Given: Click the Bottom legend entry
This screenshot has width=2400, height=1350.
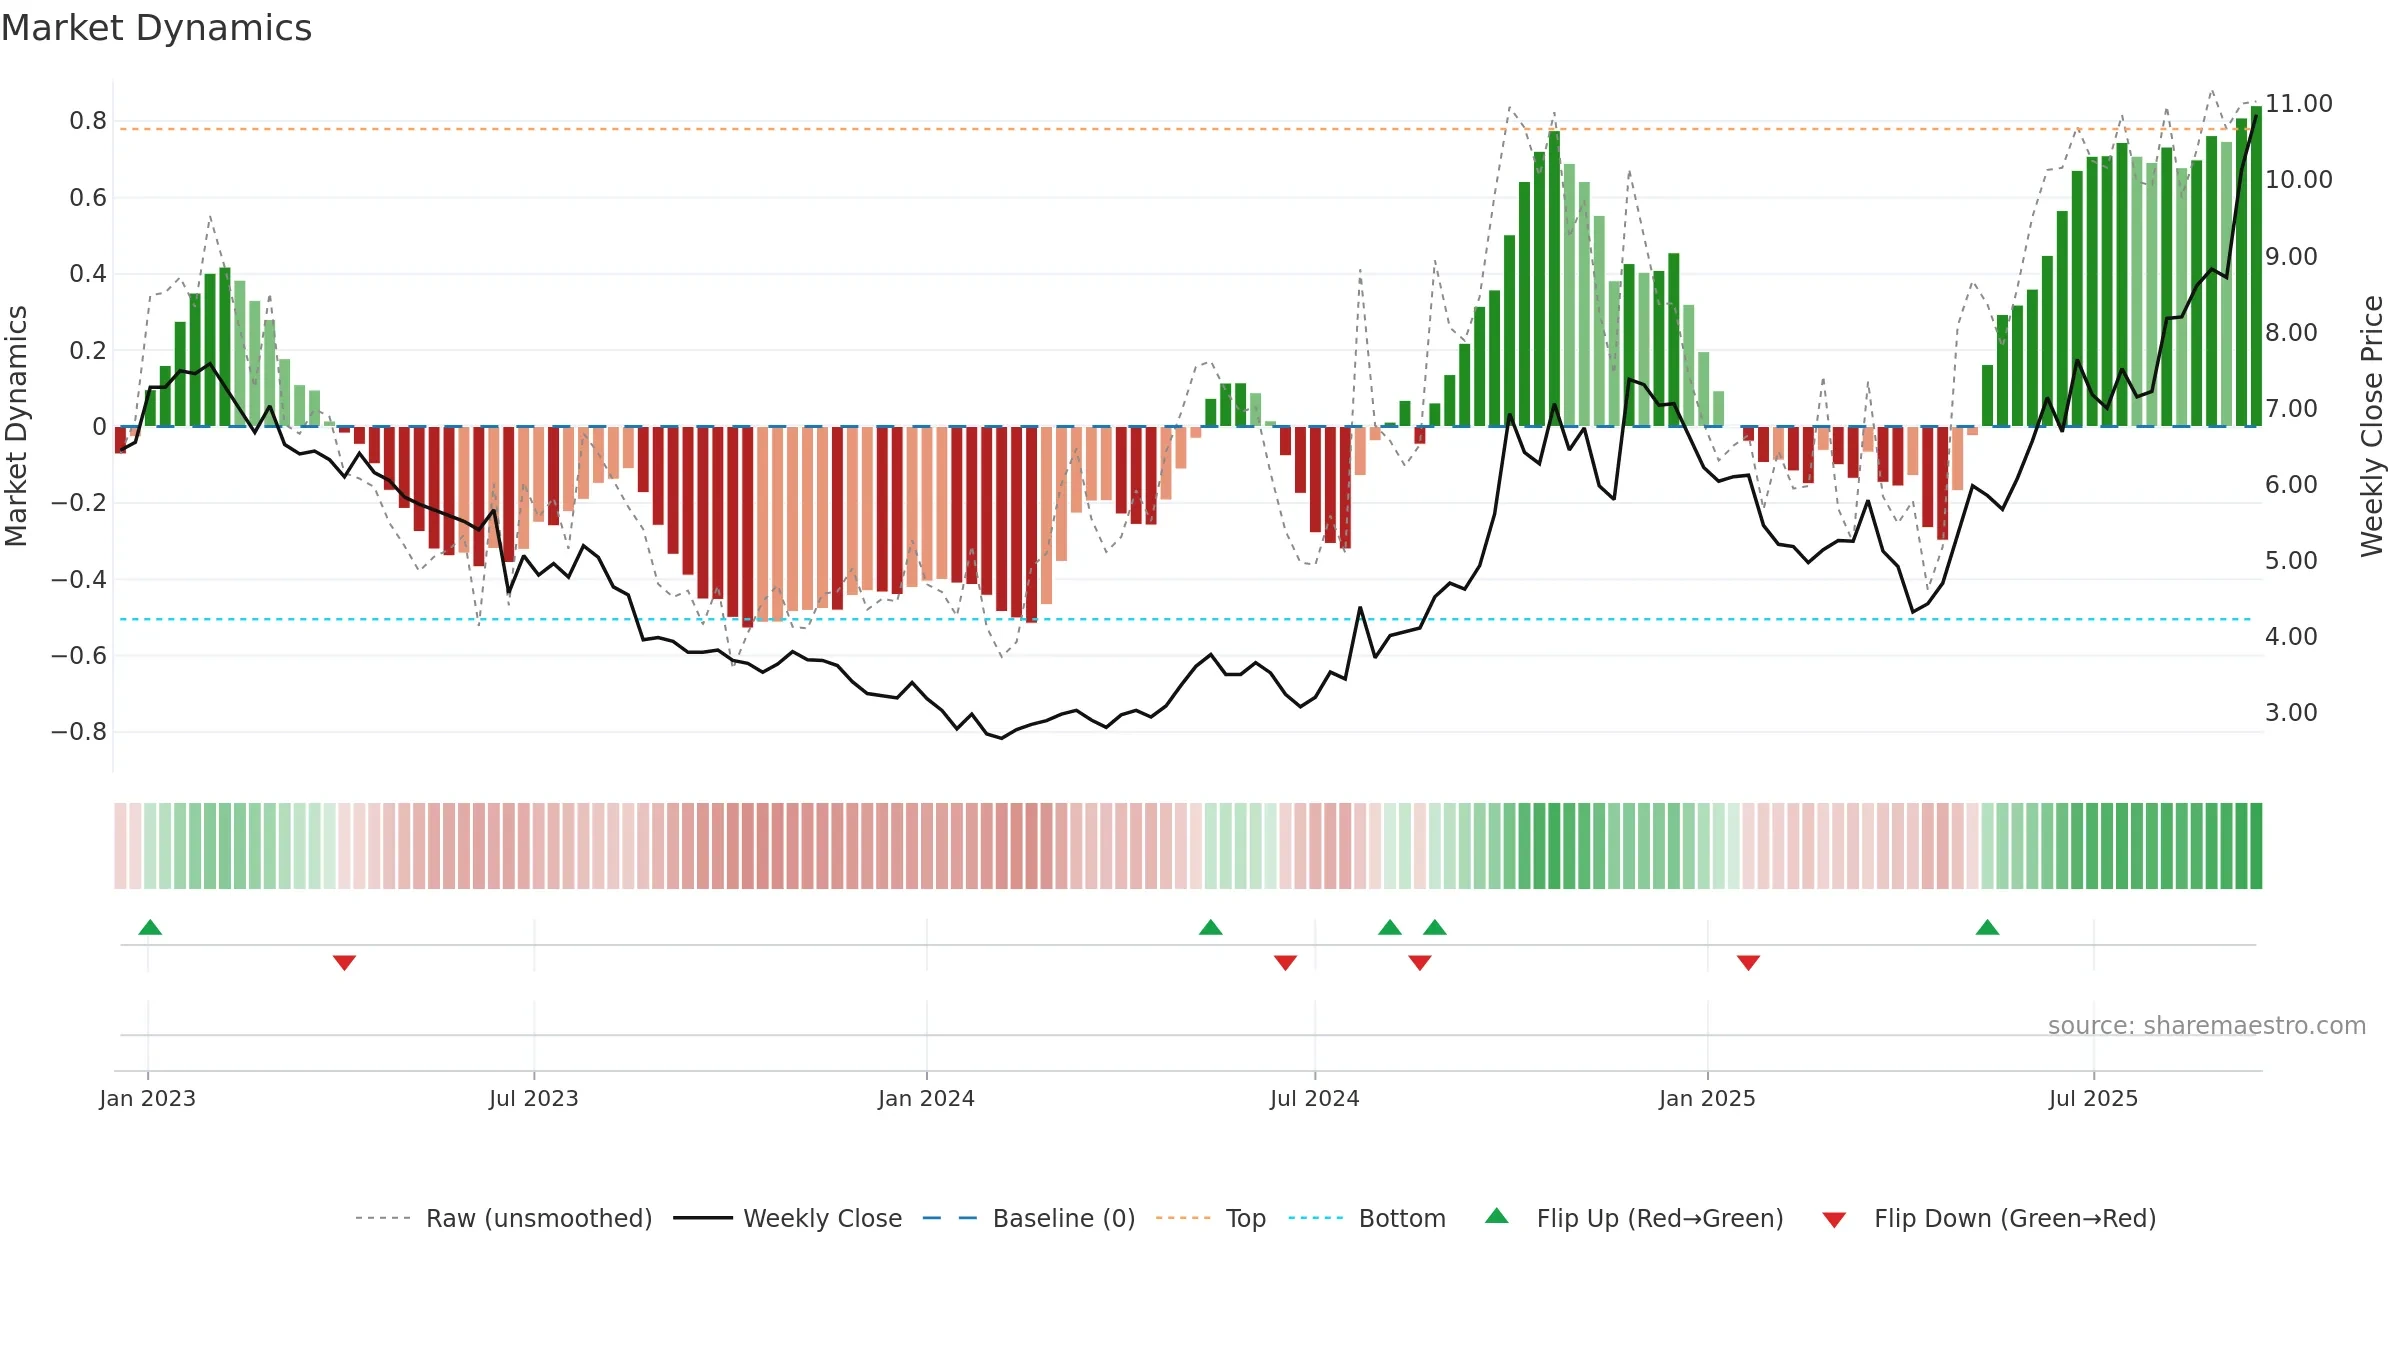Looking at the screenshot, I should click(x=1367, y=1218).
